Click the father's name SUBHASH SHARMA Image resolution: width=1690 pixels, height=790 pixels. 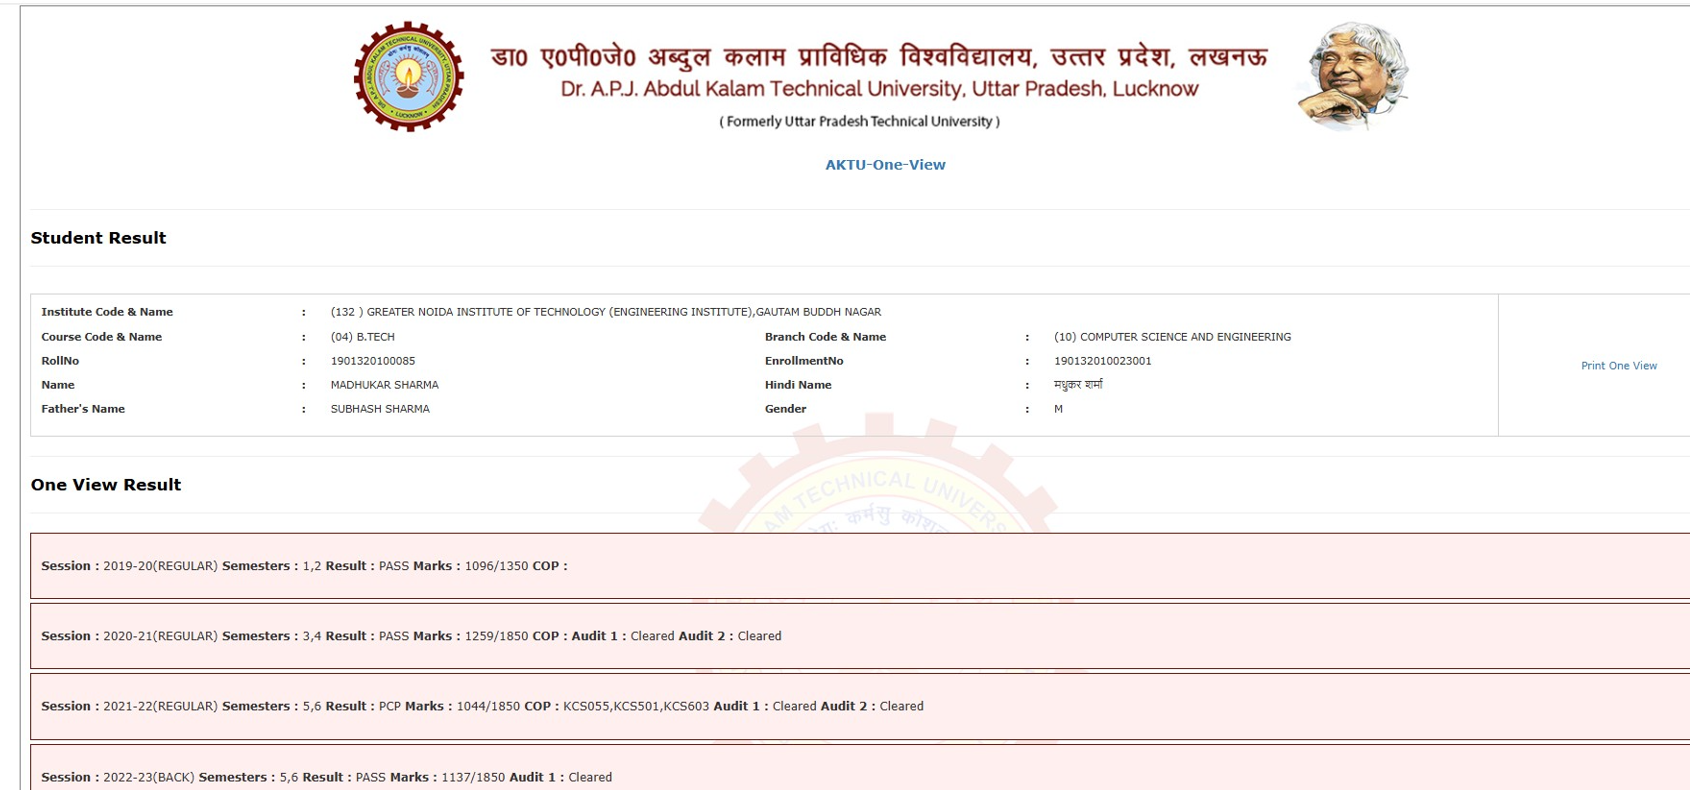click(380, 409)
